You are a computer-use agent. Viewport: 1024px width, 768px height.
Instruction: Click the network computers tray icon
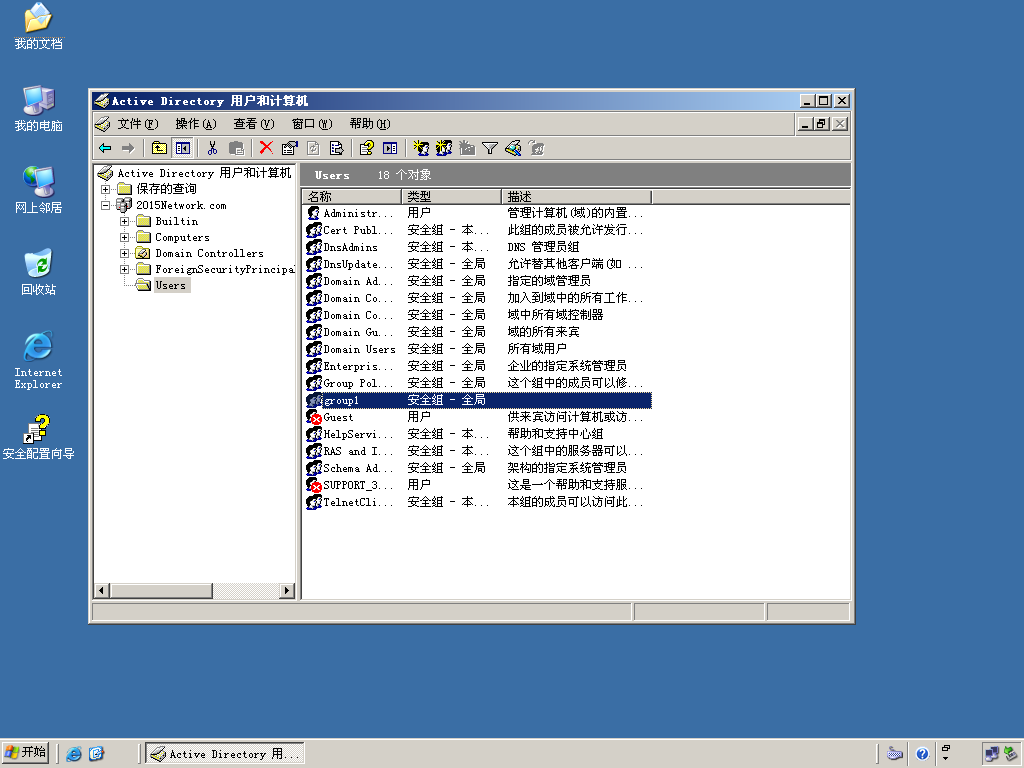point(991,754)
